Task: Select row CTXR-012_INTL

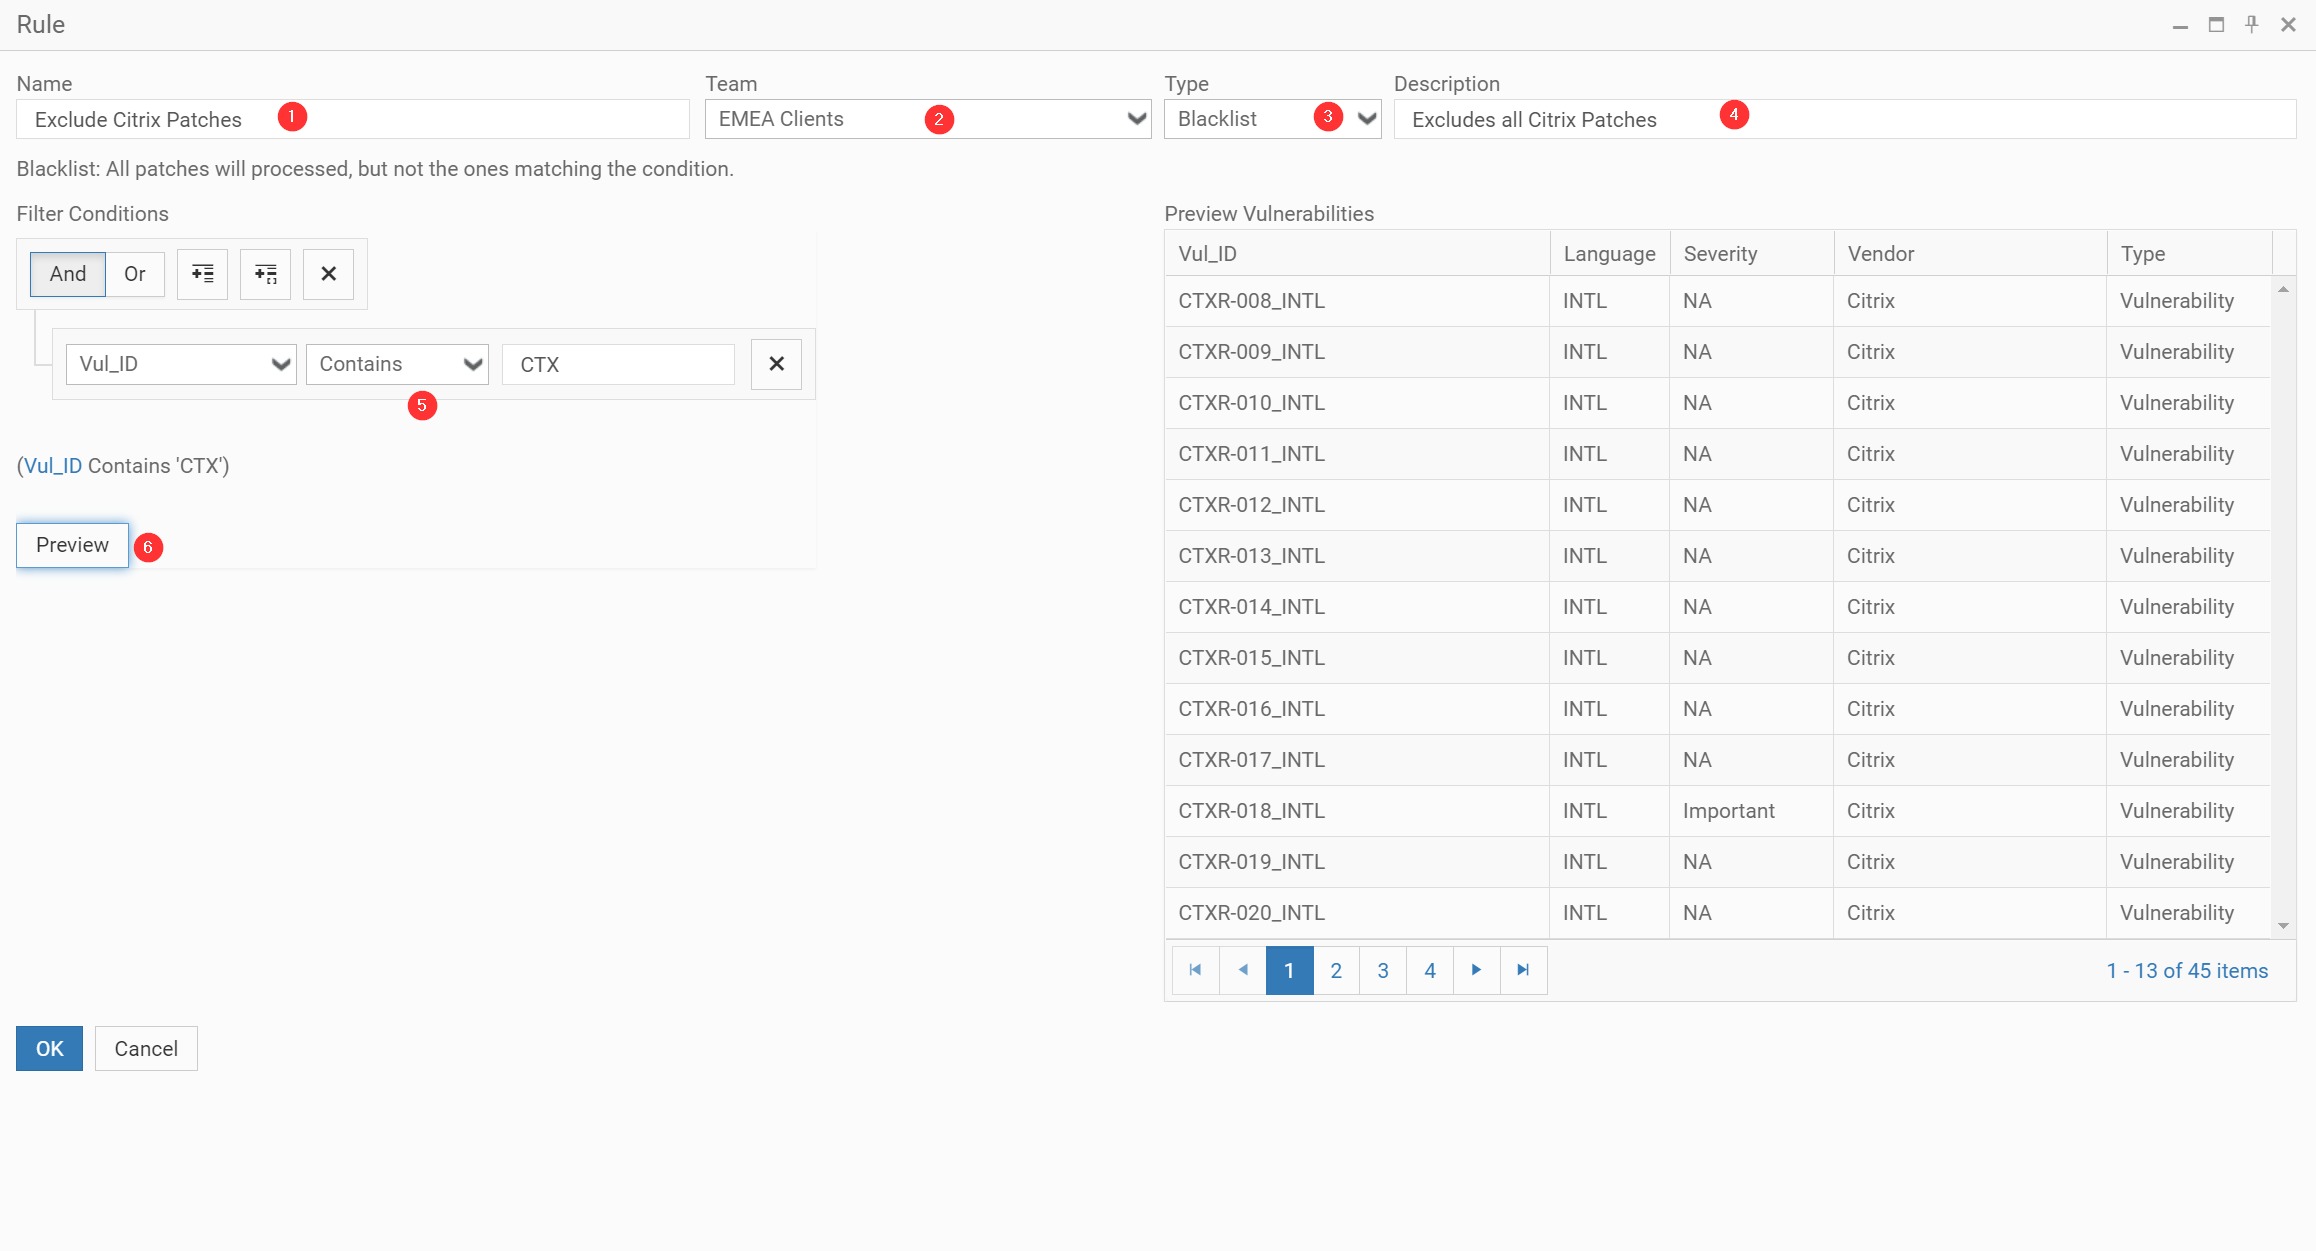Action: 1718,505
